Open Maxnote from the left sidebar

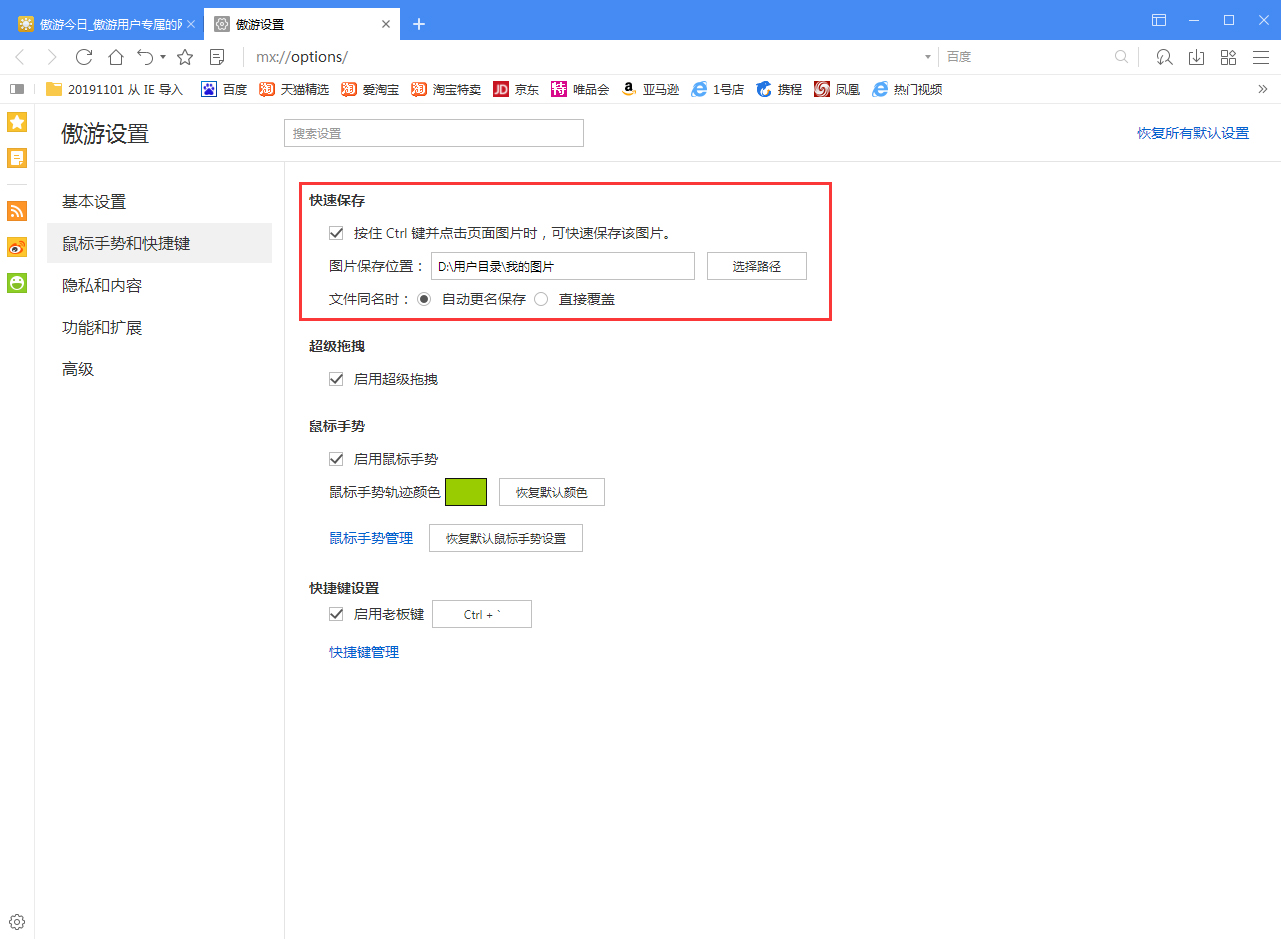point(16,157)
